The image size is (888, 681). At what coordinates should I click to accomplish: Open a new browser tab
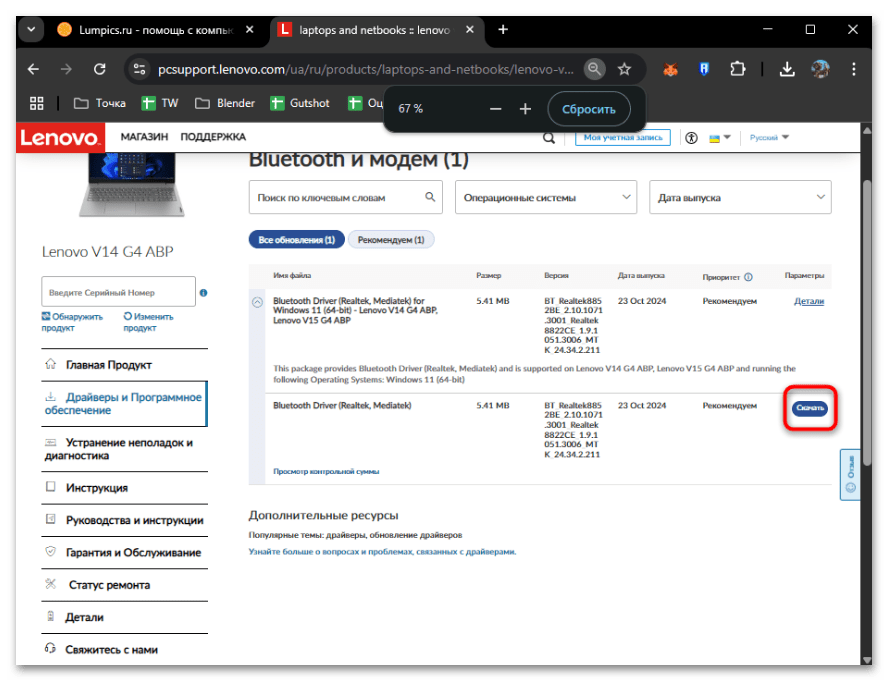click(503, 29)
